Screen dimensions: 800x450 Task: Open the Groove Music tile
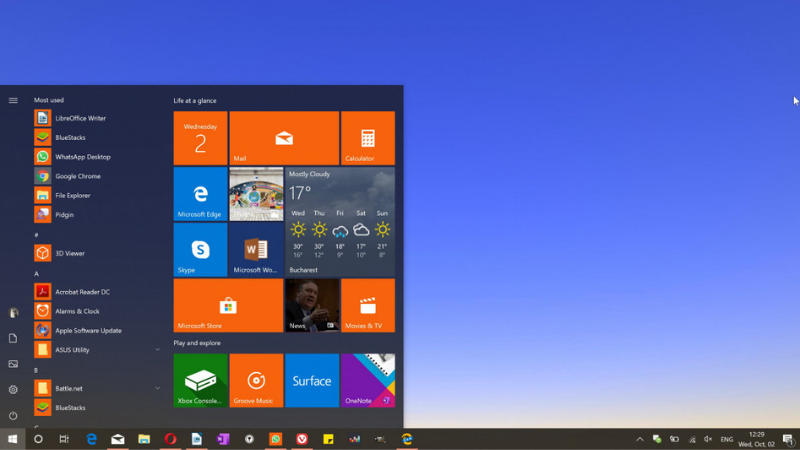click(256, 381)
